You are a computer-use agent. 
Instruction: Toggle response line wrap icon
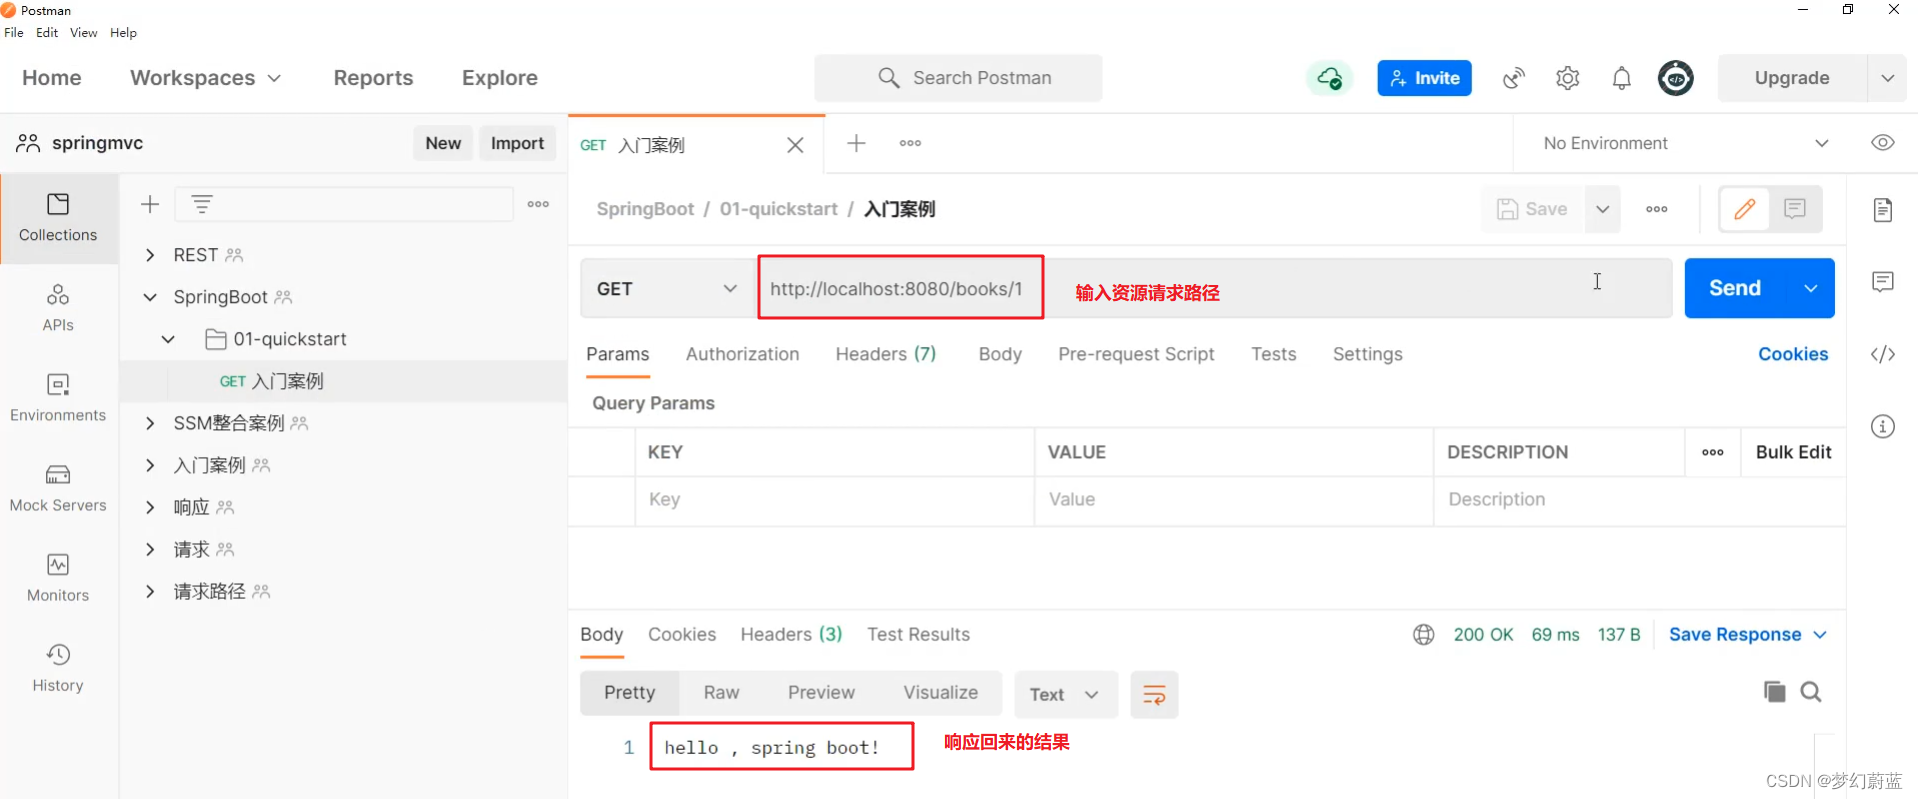click(x=1154, y=694)
